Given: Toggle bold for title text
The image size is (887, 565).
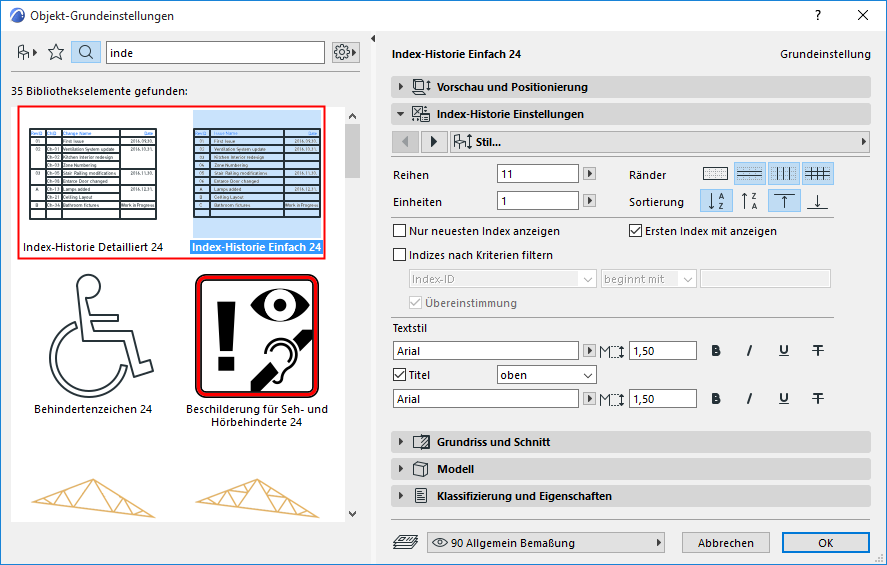Looking at the screenshot, I should [716, 399].
